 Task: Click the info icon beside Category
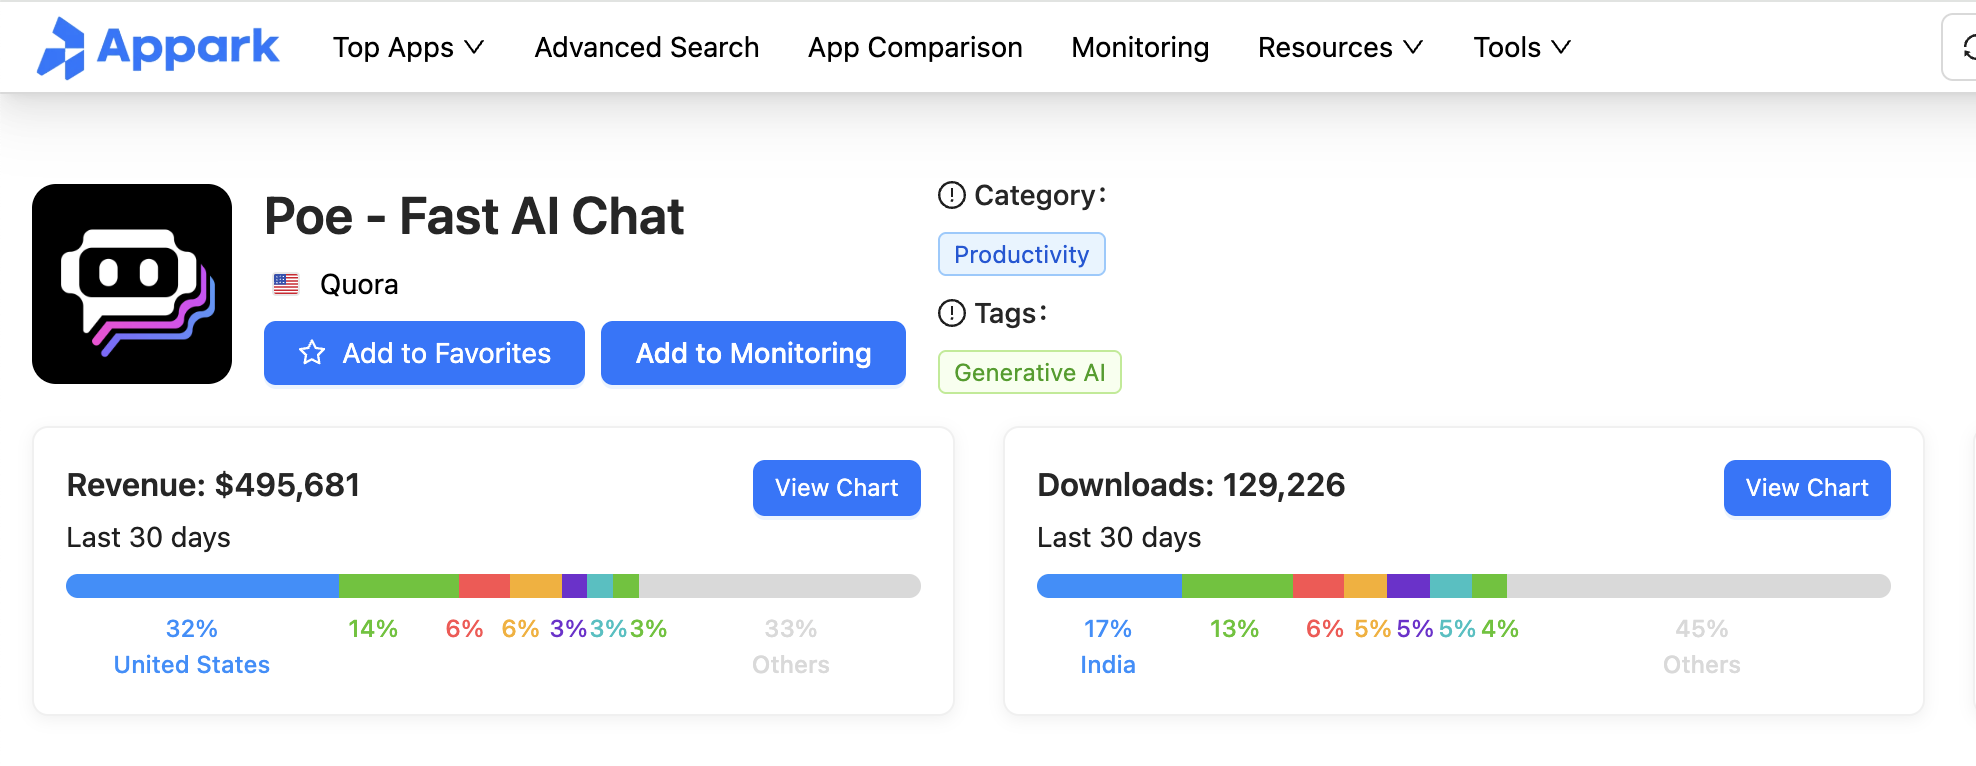(x=951, y=195)
